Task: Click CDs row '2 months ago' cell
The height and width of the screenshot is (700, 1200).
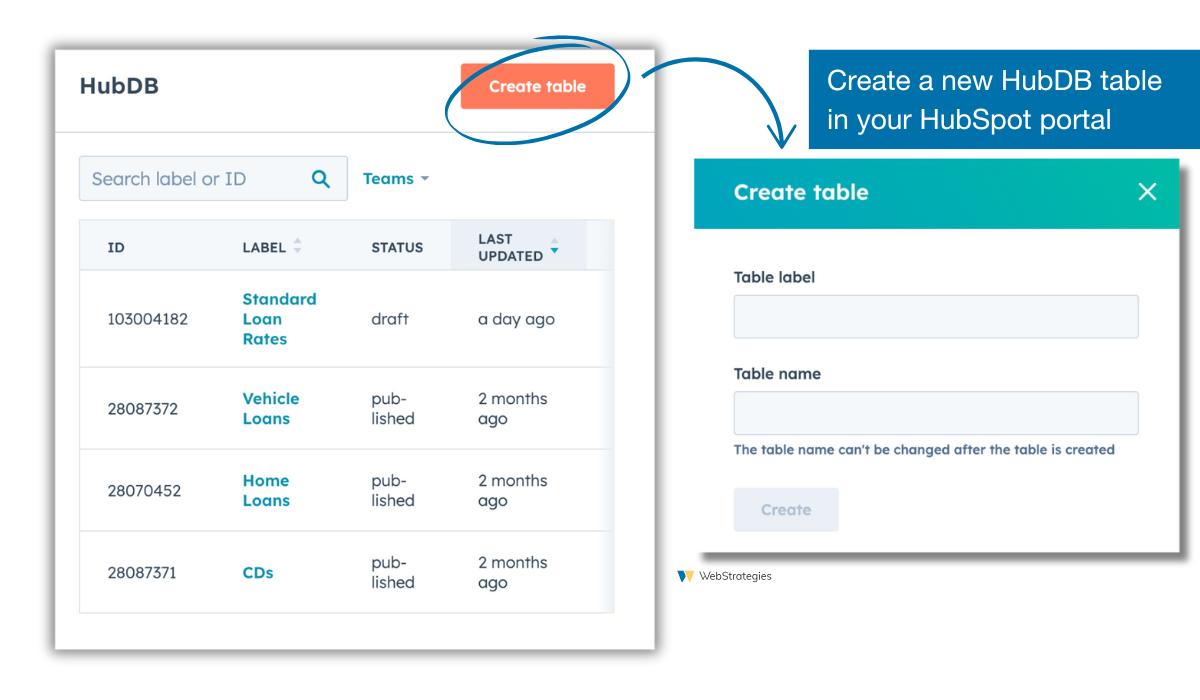Action: [x=513, y=572]
